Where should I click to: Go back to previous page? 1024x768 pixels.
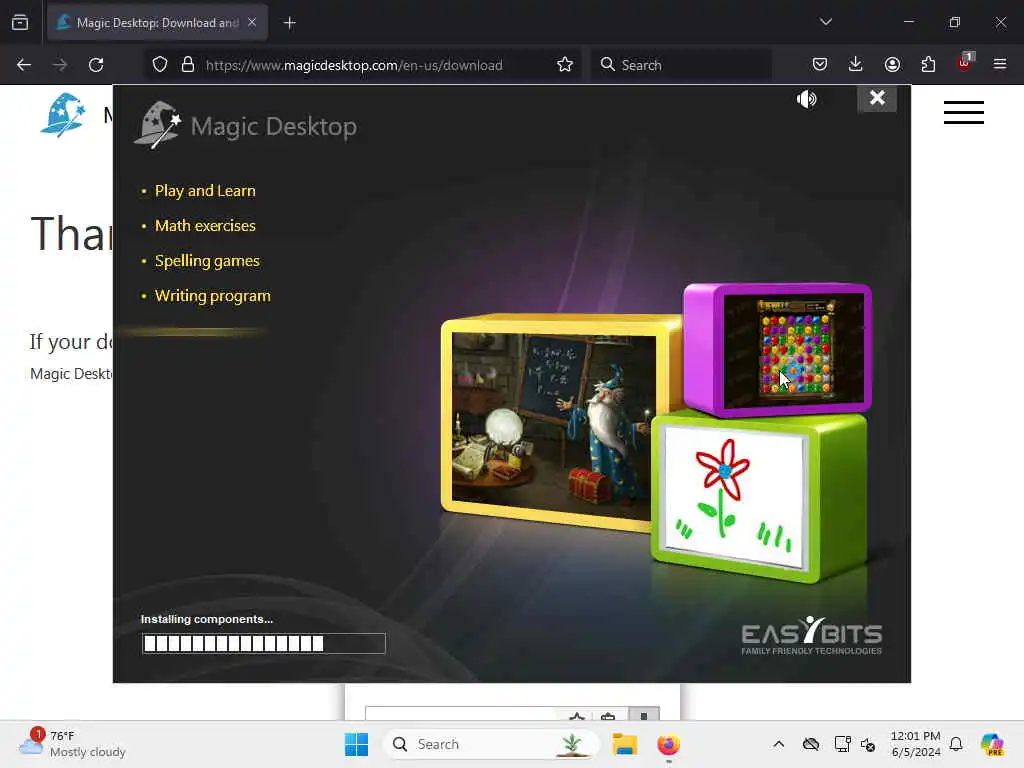[24, 65]
